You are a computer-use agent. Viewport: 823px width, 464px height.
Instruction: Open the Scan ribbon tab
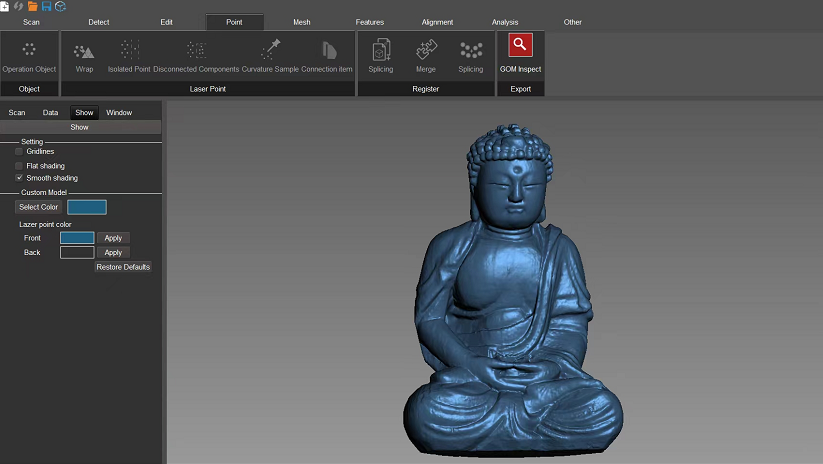point(31,22)
